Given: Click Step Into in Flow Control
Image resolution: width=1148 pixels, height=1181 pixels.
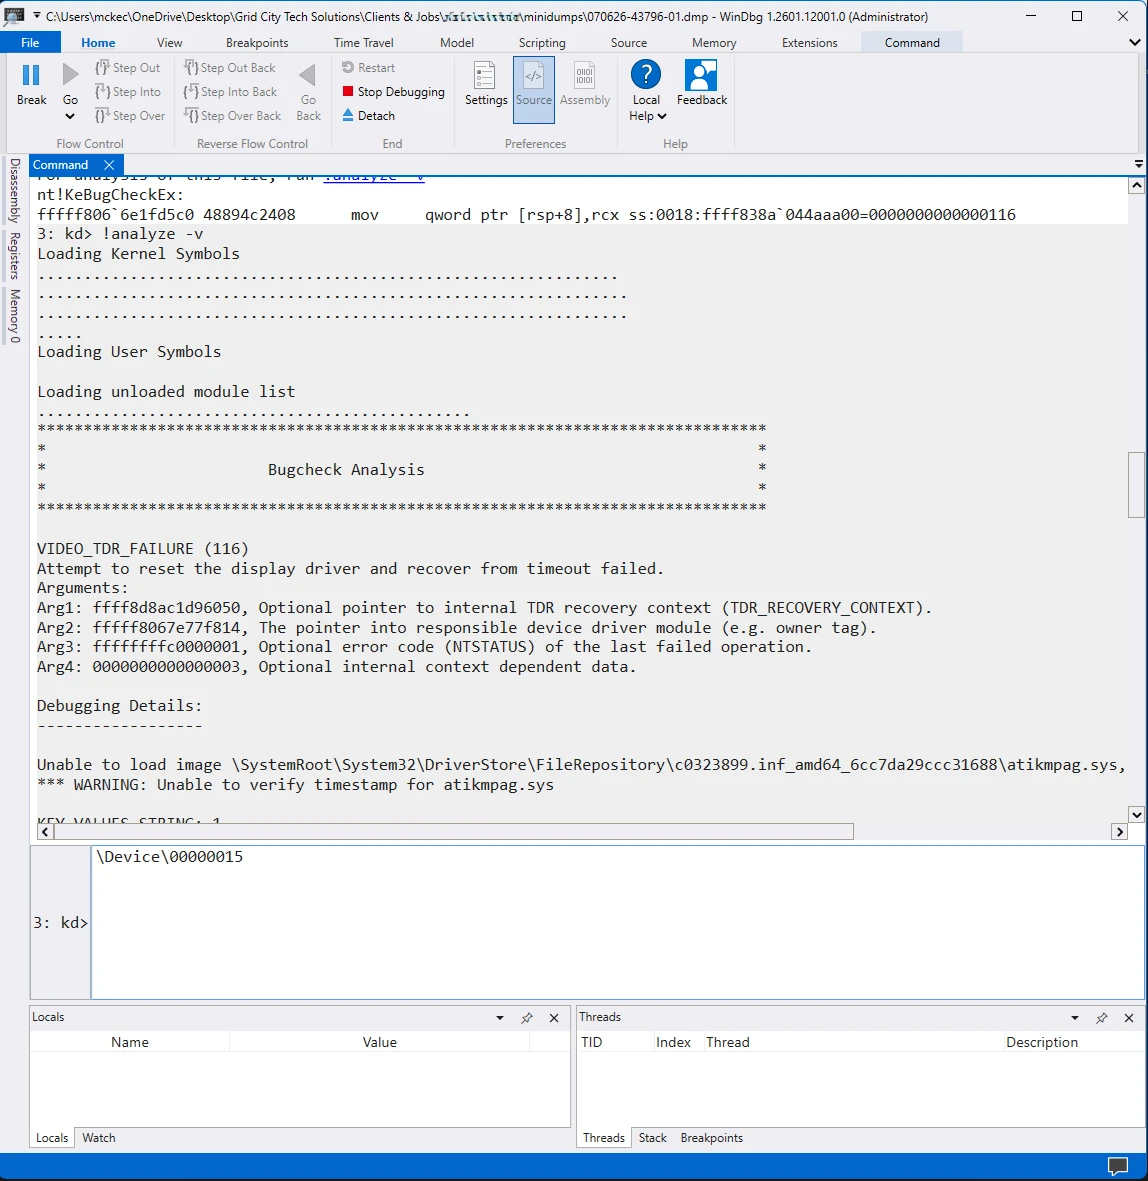Looking at the screenshot, I should [127, 92].
